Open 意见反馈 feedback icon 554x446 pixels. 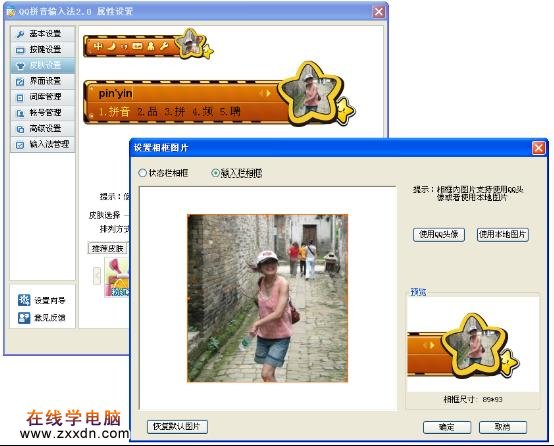tap(24, 317)
